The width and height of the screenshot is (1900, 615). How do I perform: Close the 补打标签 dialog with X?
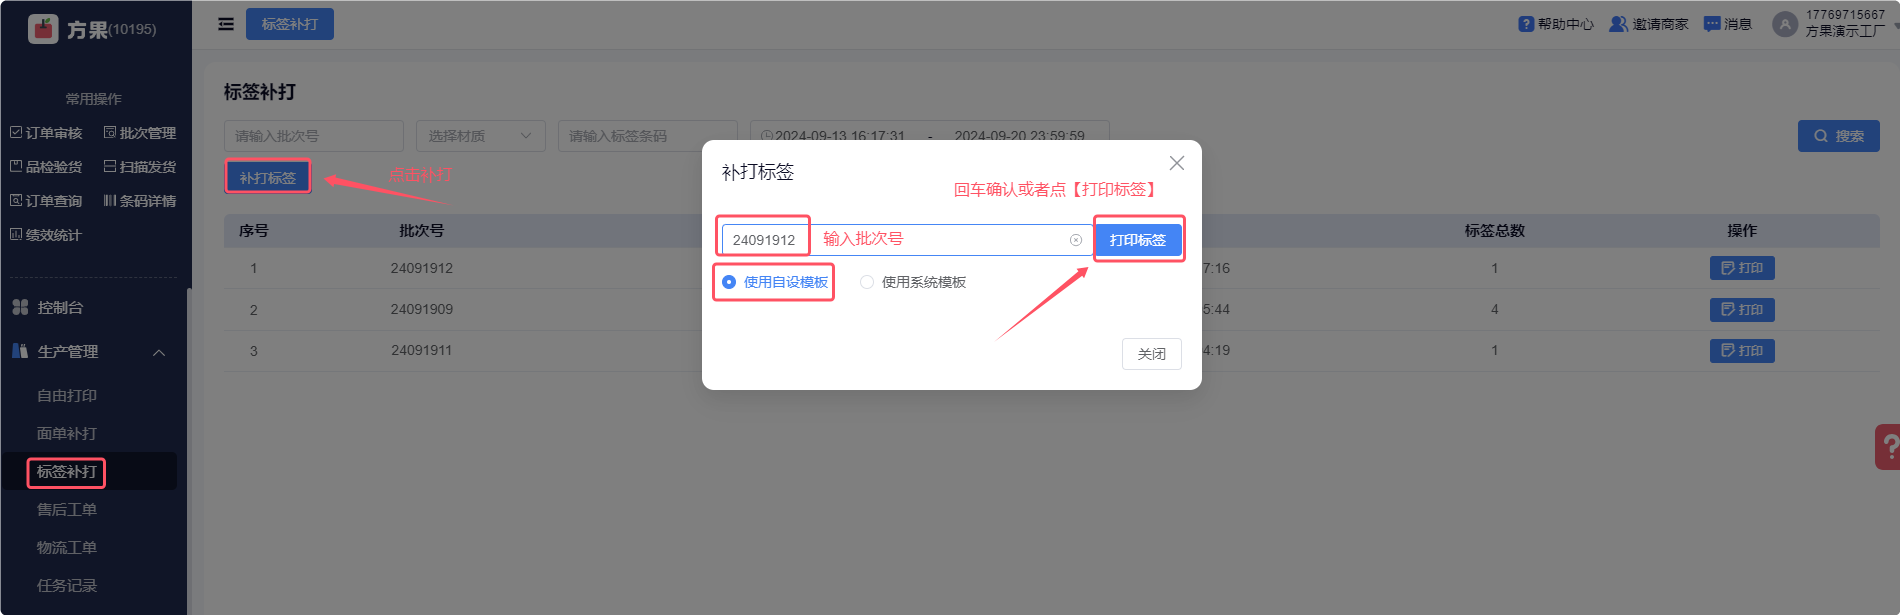click(x=1177, y=163)
